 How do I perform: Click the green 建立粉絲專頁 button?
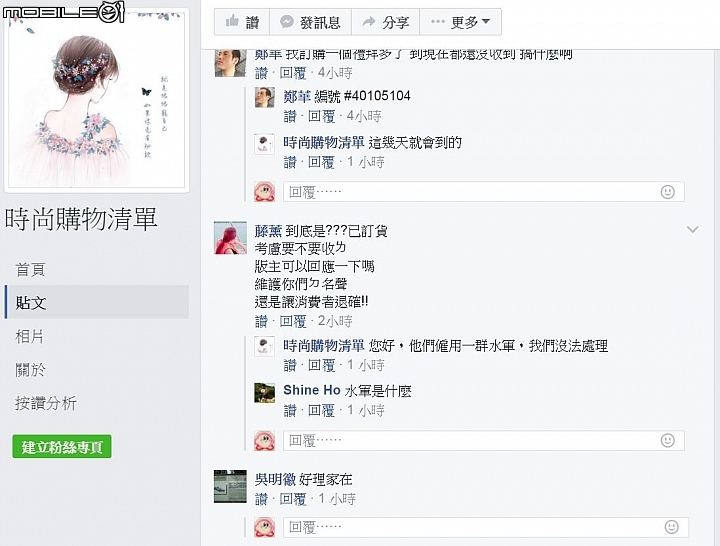(x=62, y=446)
